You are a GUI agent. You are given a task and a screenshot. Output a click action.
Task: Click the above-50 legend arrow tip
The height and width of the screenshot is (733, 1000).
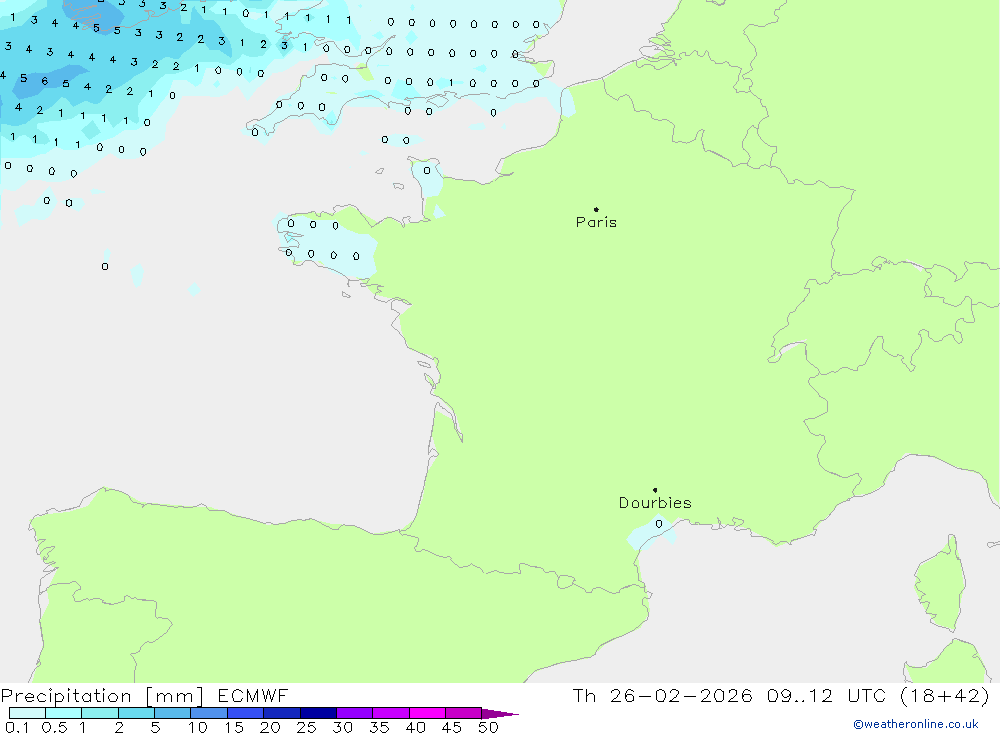pos(500,714)
